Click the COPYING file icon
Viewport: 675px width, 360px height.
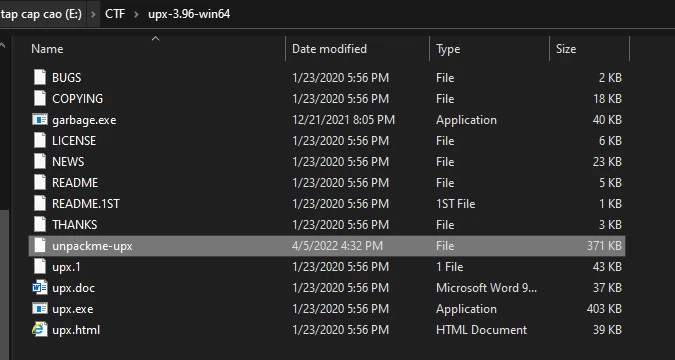point(40,99)
